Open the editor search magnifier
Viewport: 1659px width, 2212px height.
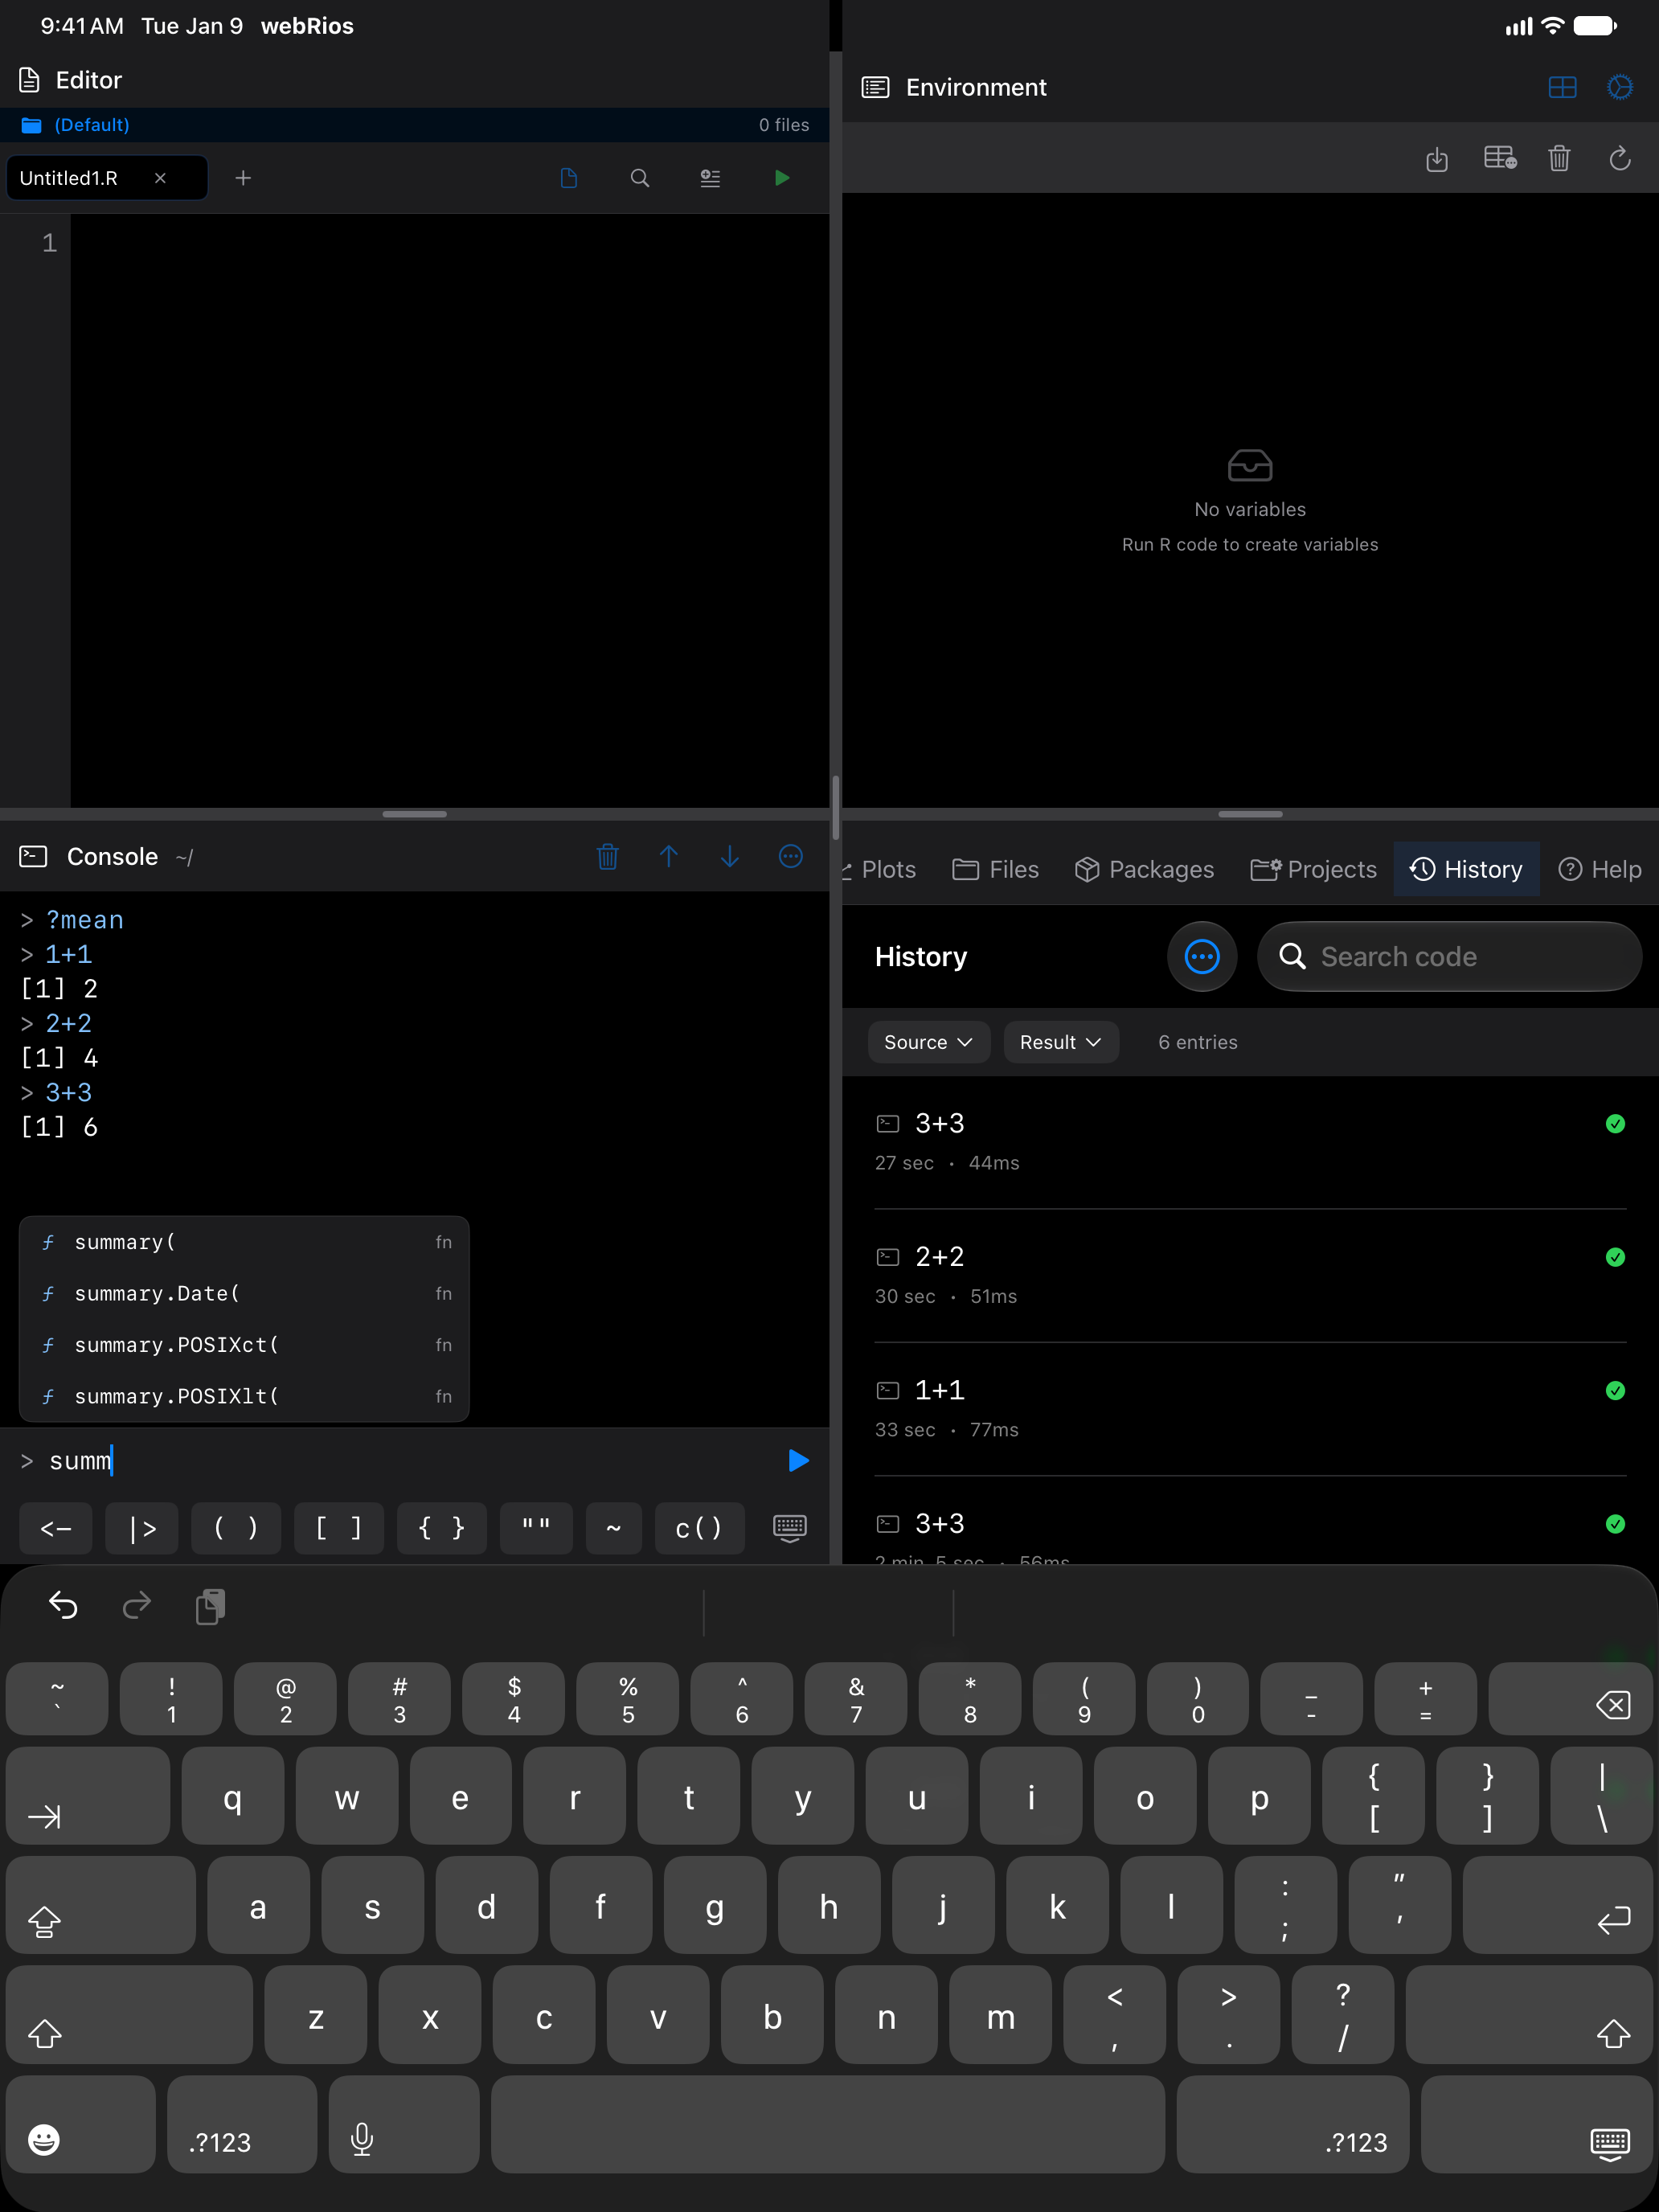click(640, 178)
